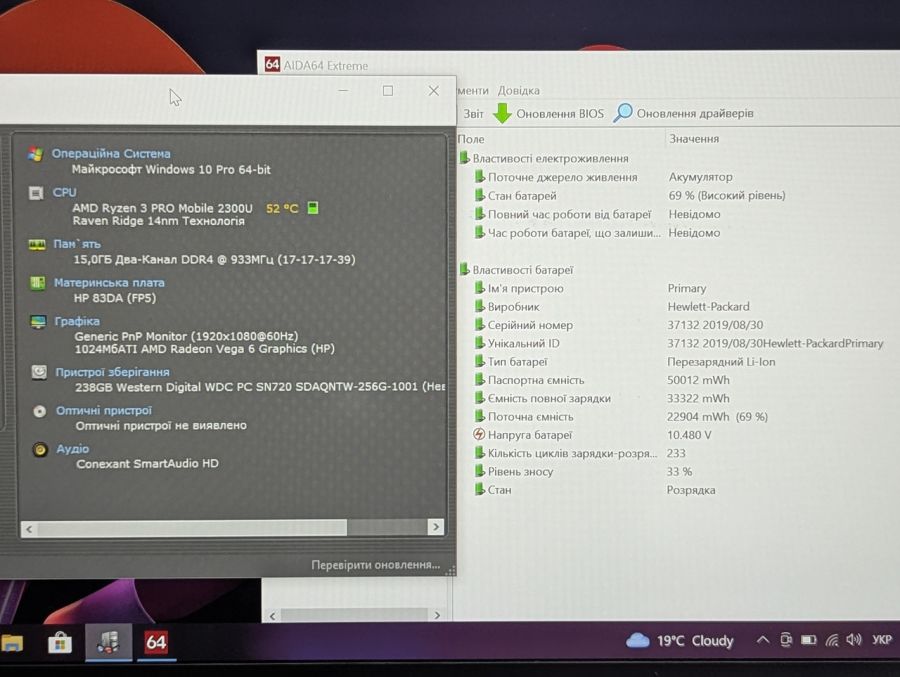The width and height of the screenshot is (900, 677).
Task: Open Microsoft Store from the taskbar
Action: click(x=60, y=643)
